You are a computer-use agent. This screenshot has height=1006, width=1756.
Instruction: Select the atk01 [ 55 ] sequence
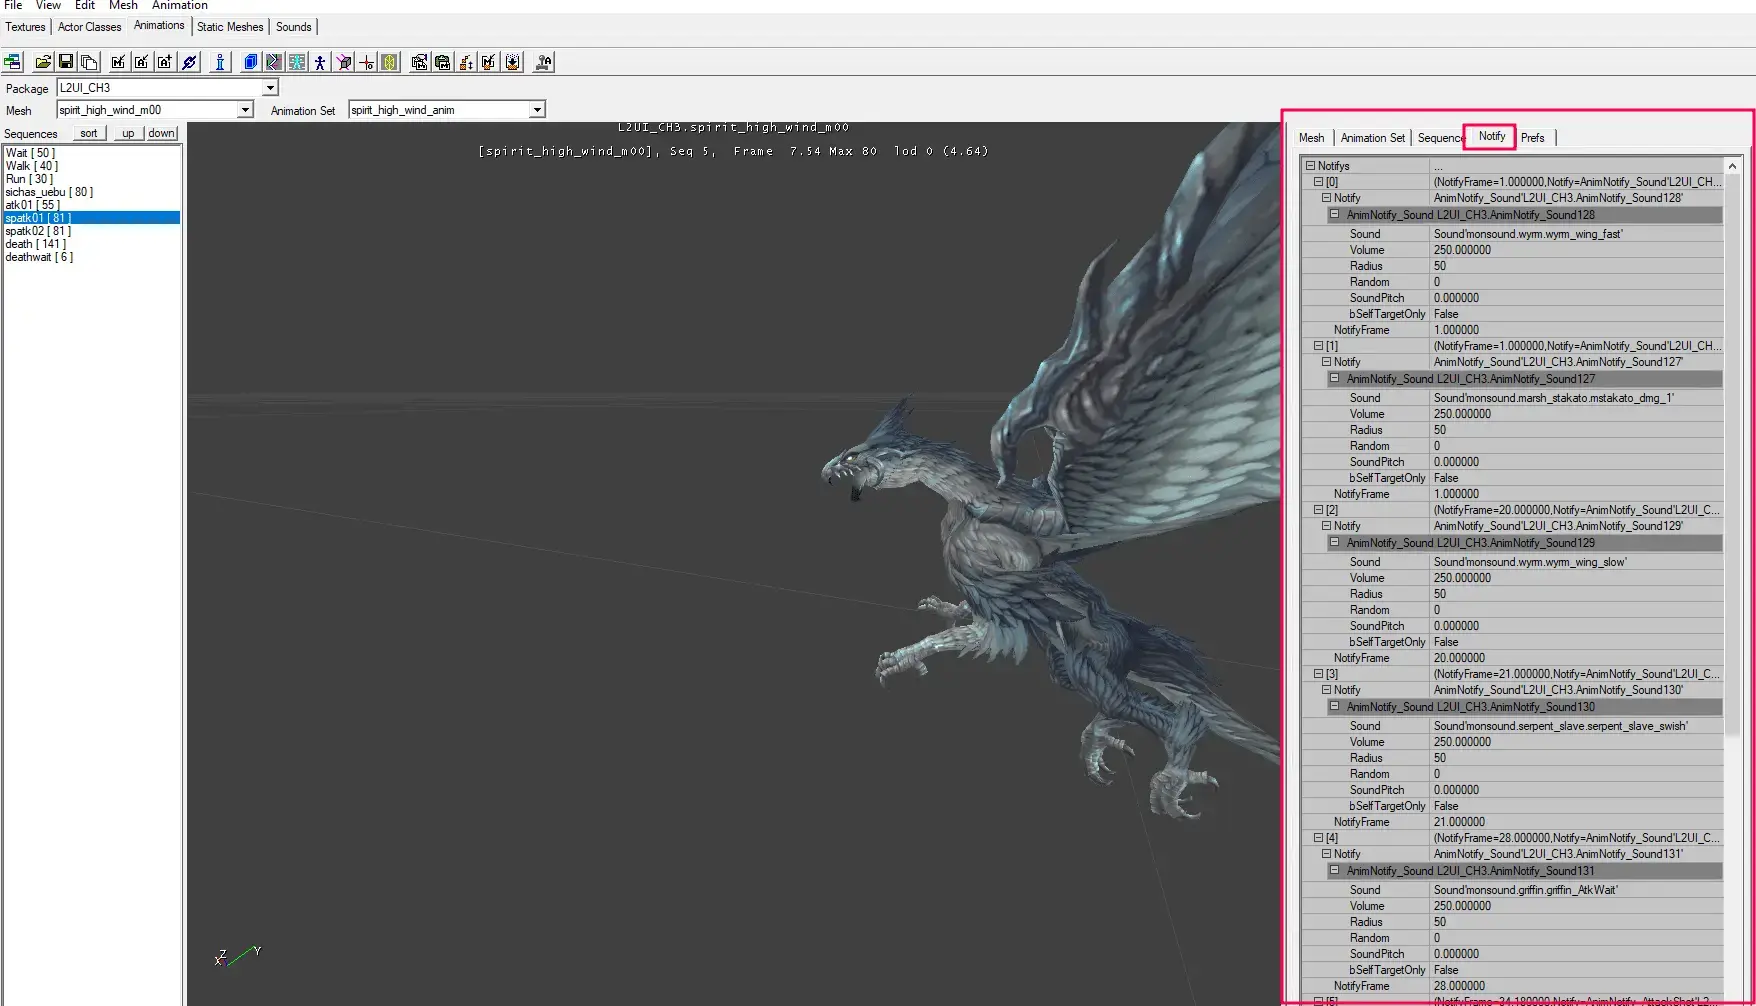click(92, 205)
